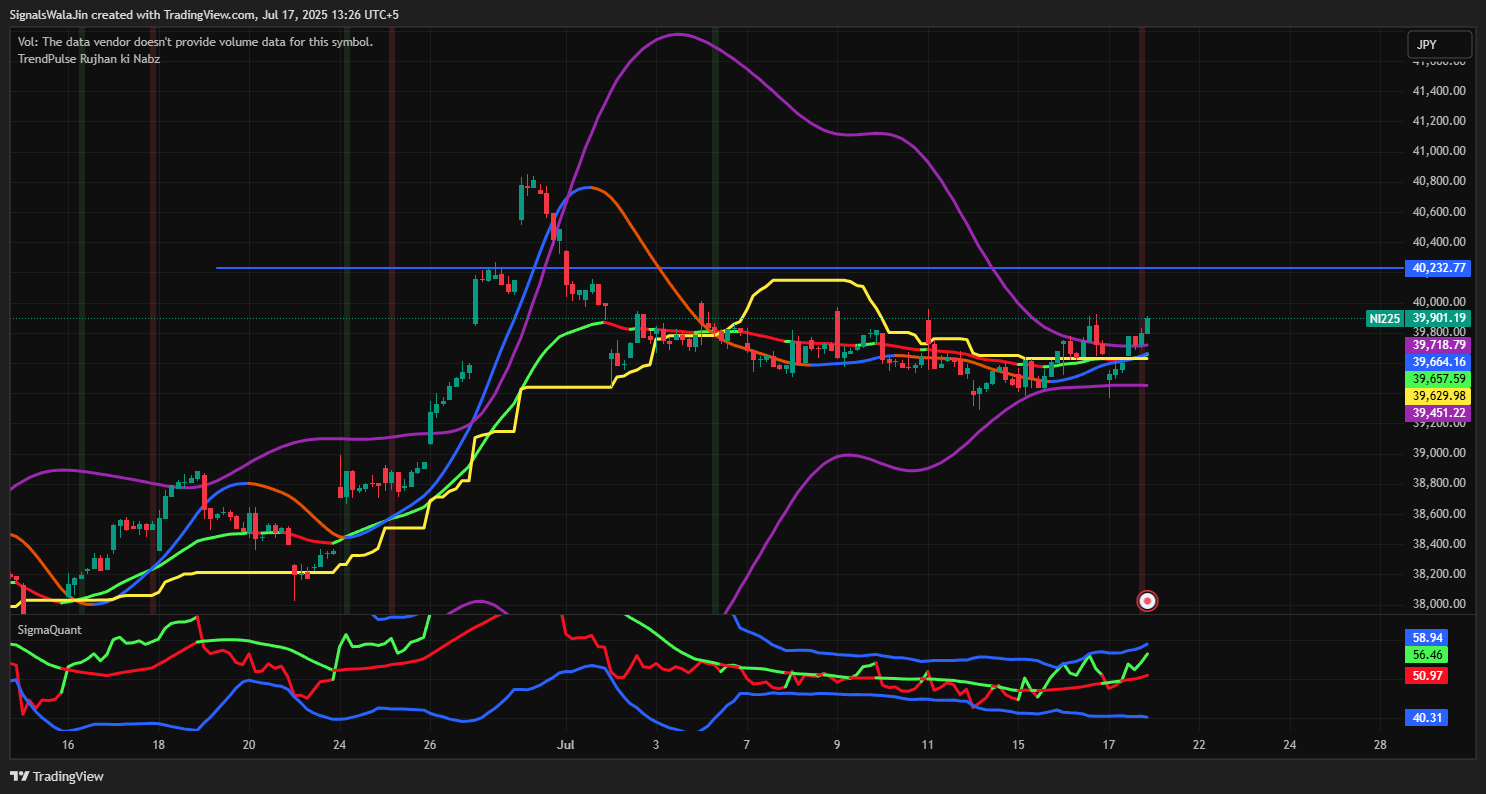
Task: Click the 39,901.19 current price label
Action: click(x=1439, y=318)
